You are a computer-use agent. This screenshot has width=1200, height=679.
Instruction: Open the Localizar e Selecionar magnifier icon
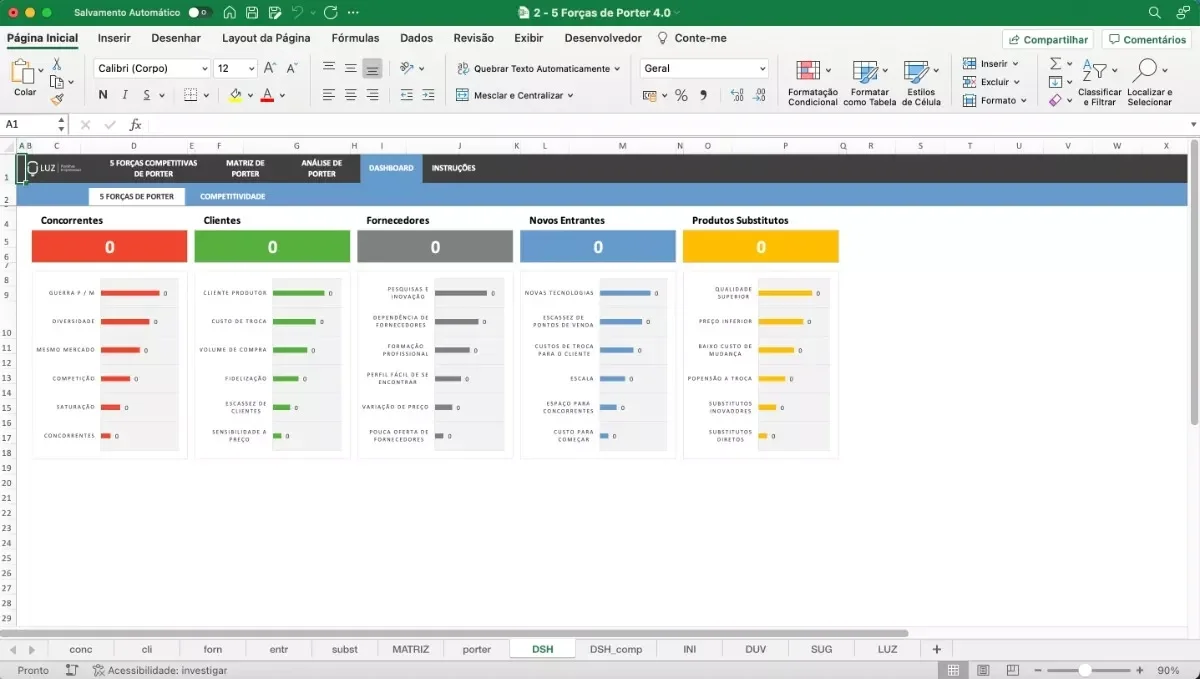[1146, 70]
